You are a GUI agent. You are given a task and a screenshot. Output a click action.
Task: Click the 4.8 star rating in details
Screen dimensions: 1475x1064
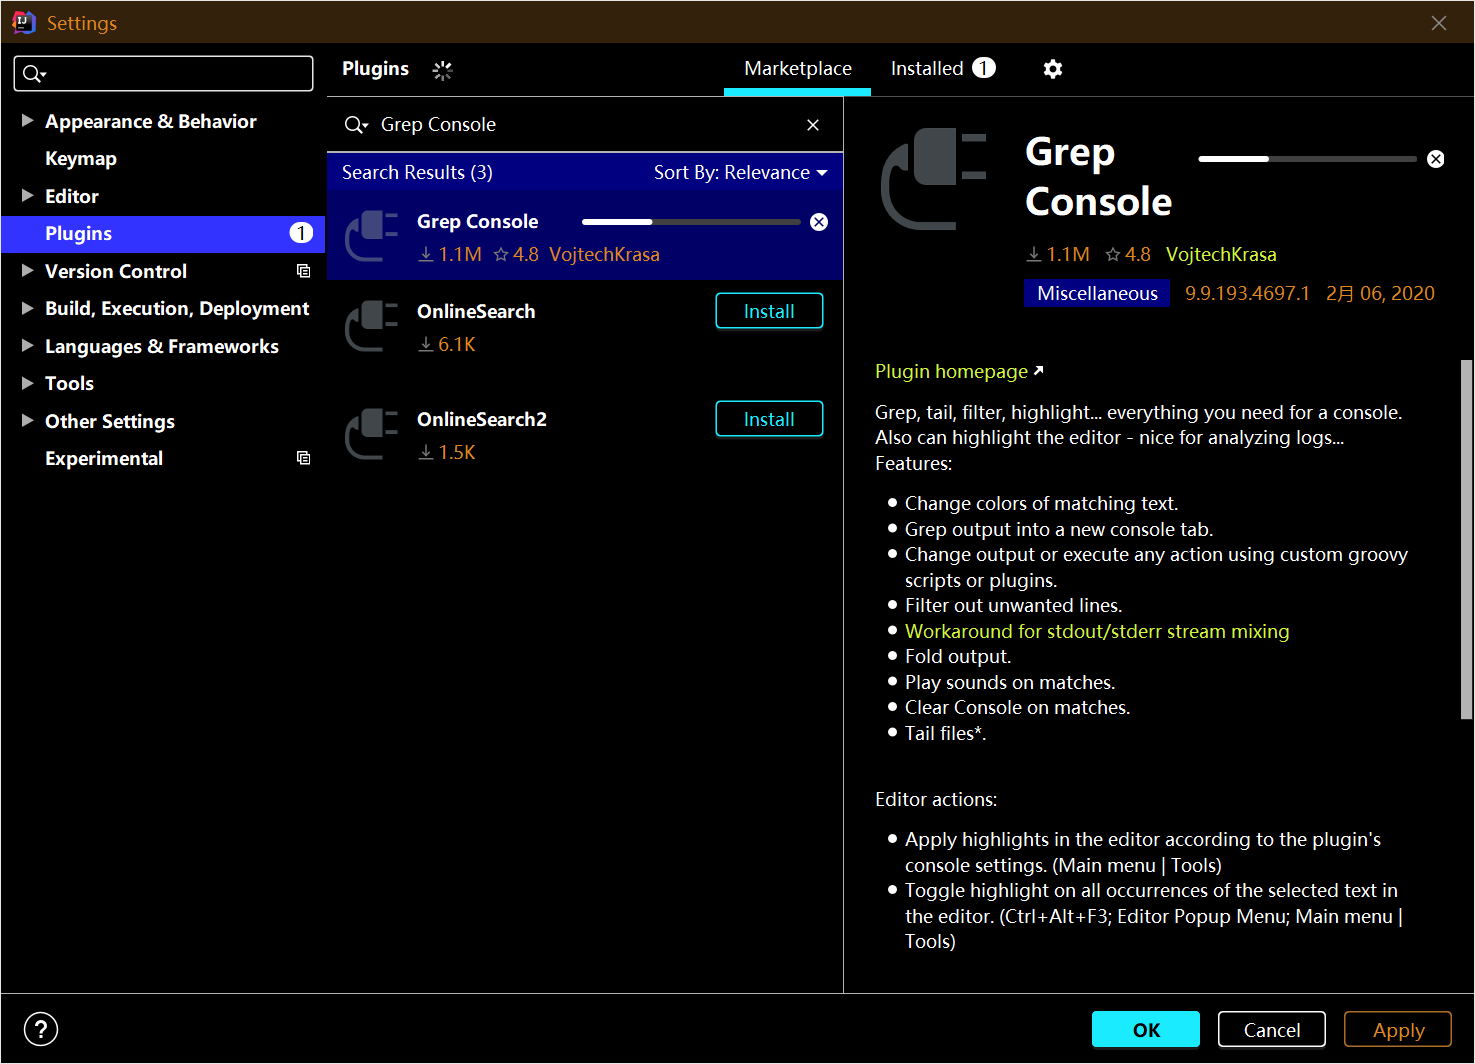click(1128, 254)
